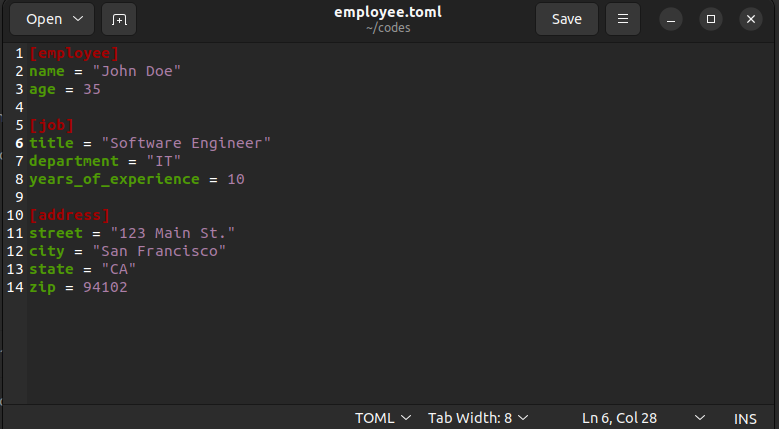The height and width of the screenshot is (429, 779).
Task: Open the new document tab icon
Action: click(x=119, y=19)
